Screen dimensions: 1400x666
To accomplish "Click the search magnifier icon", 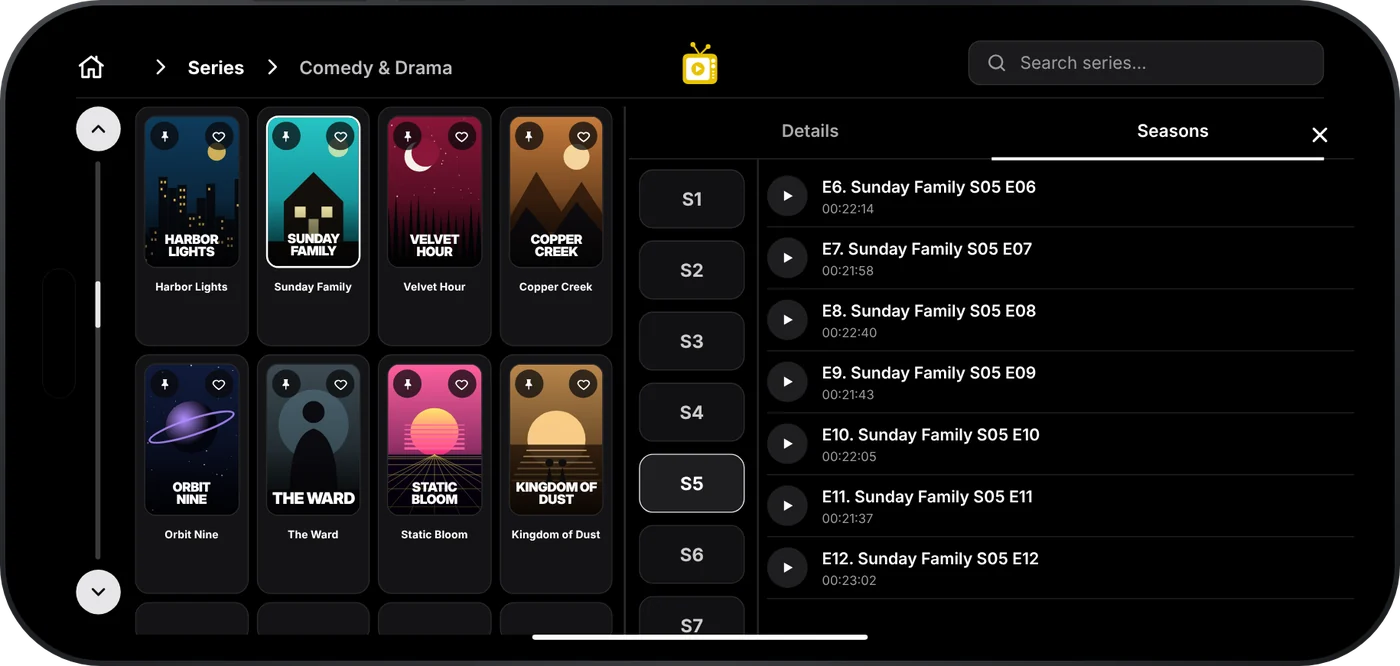I will [x=996, y=63].
